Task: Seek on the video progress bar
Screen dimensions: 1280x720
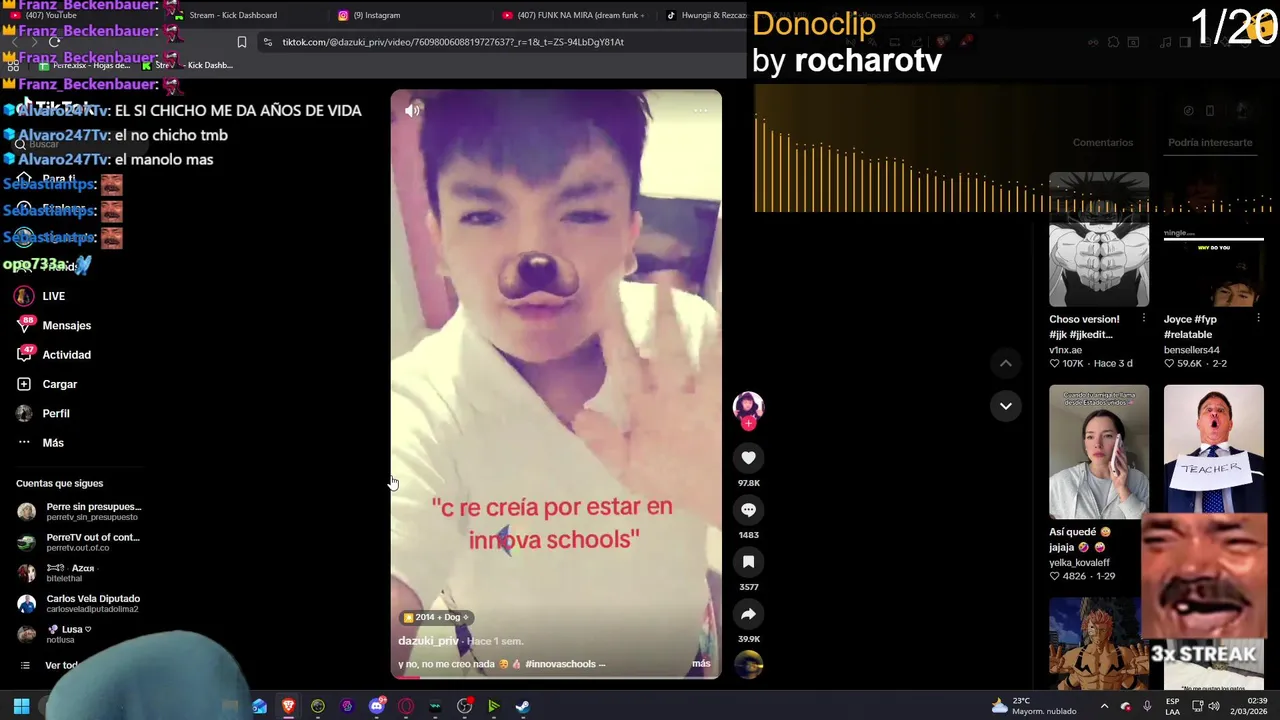Action: click(555, 677)
